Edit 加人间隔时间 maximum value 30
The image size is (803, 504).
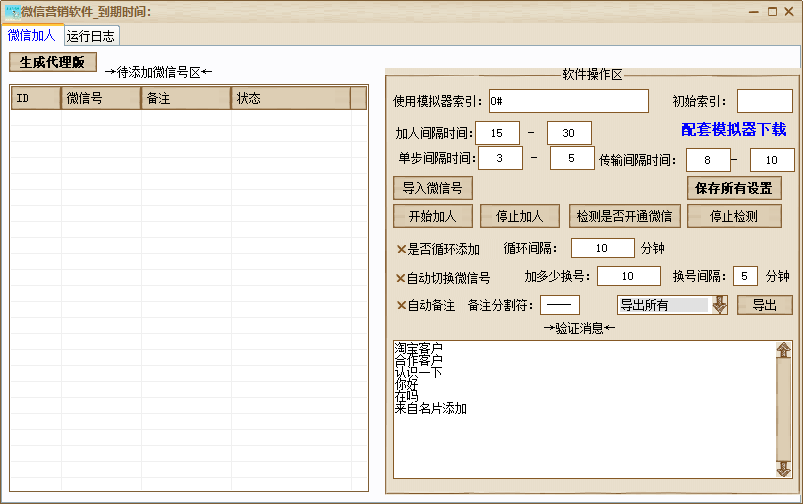[569, 133]
